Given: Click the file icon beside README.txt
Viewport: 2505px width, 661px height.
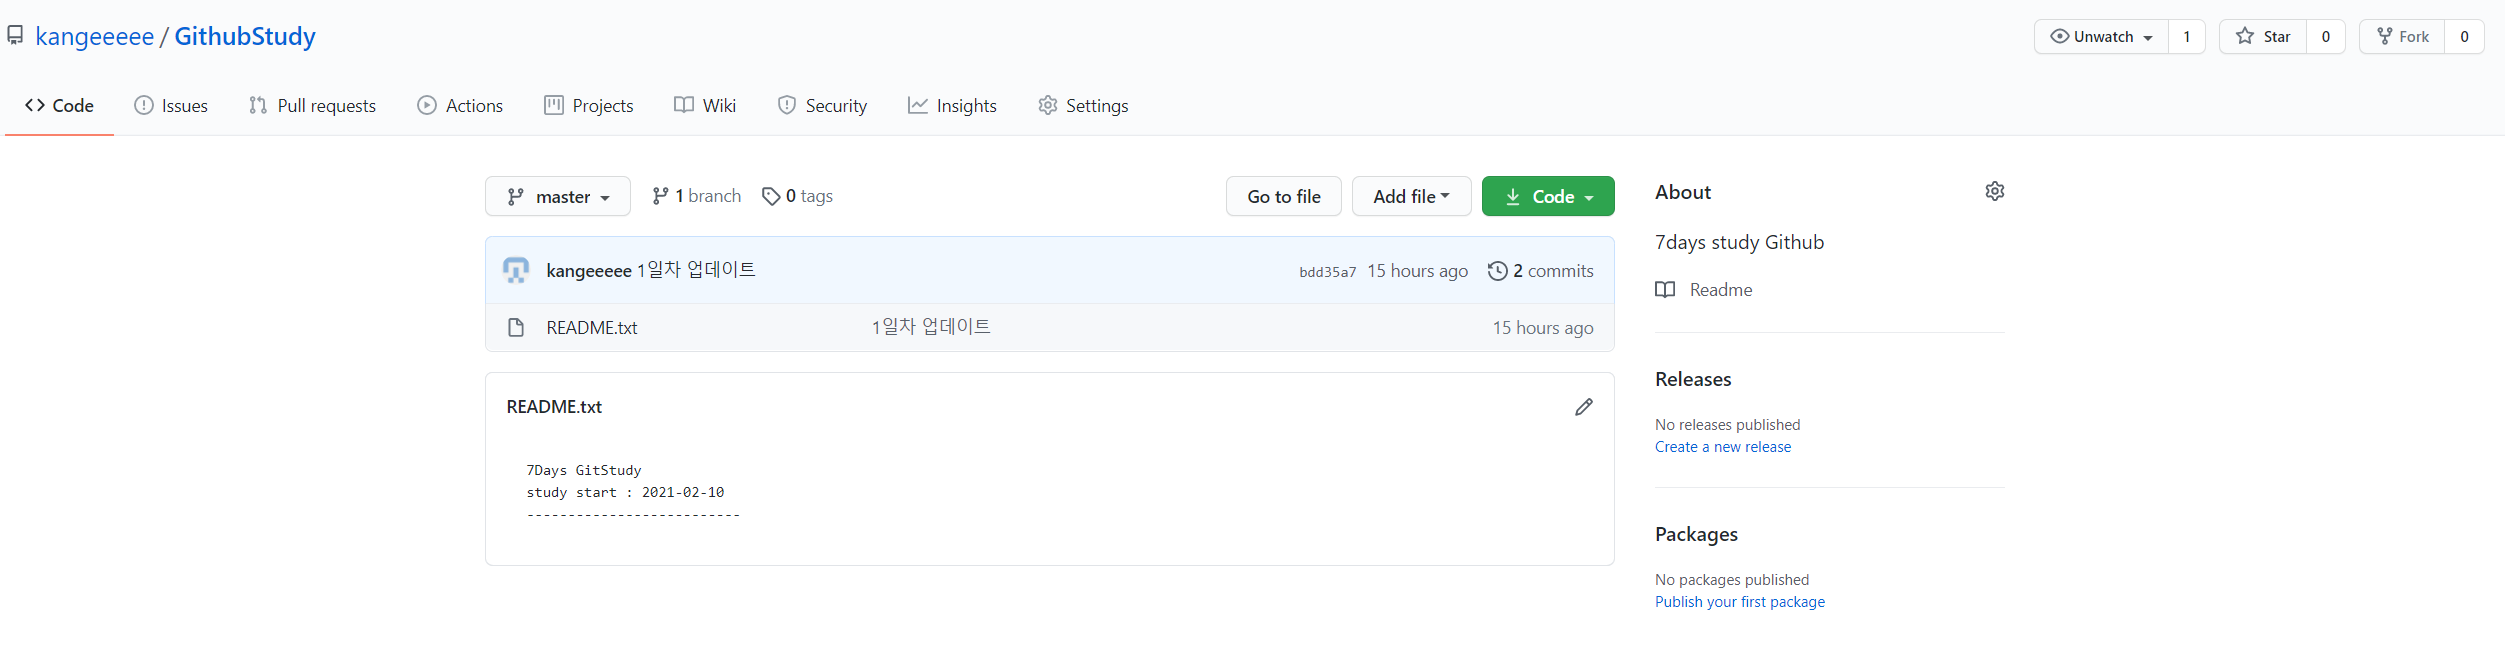Looking at the screenshot, I should tap(516, 328).
